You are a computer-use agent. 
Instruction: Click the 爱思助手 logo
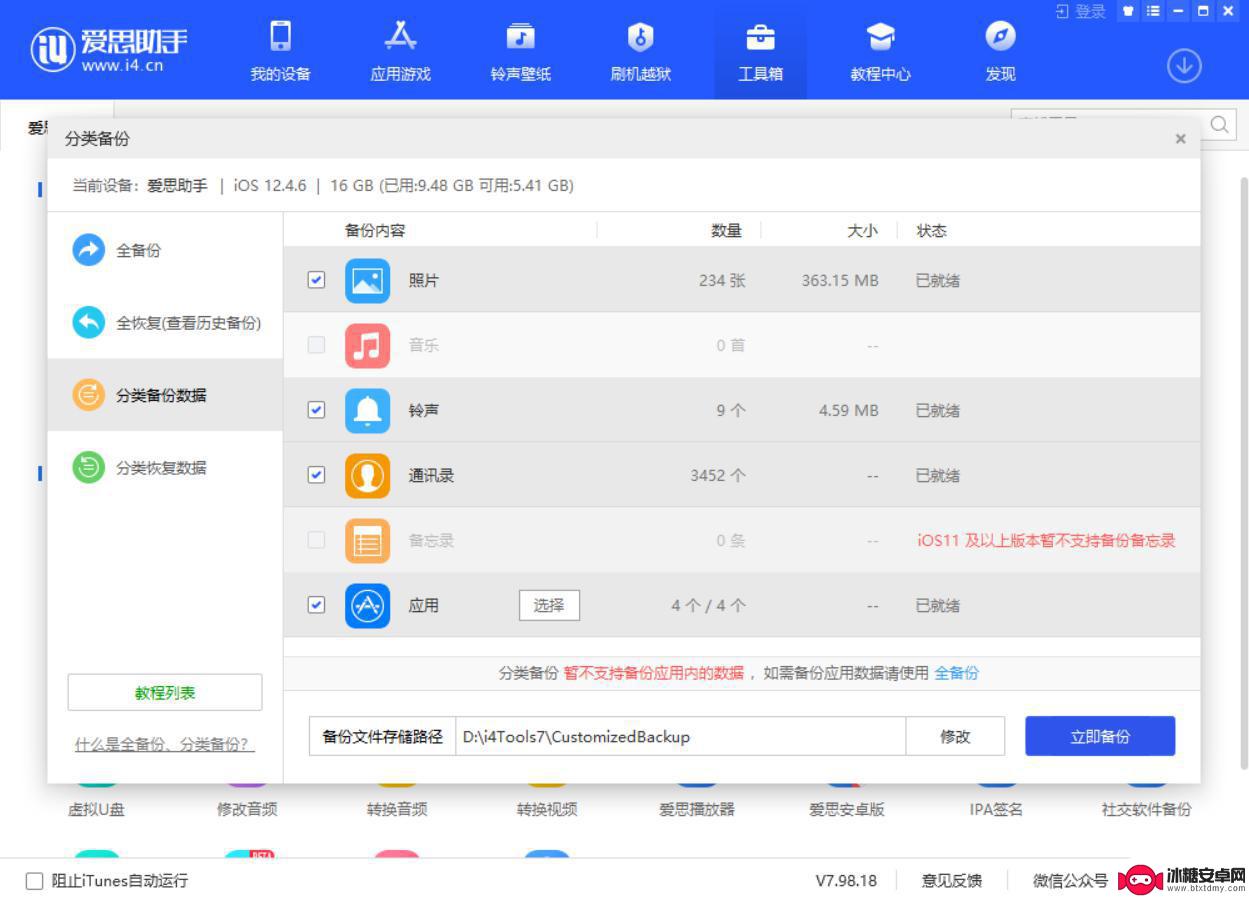coord(109,48)
